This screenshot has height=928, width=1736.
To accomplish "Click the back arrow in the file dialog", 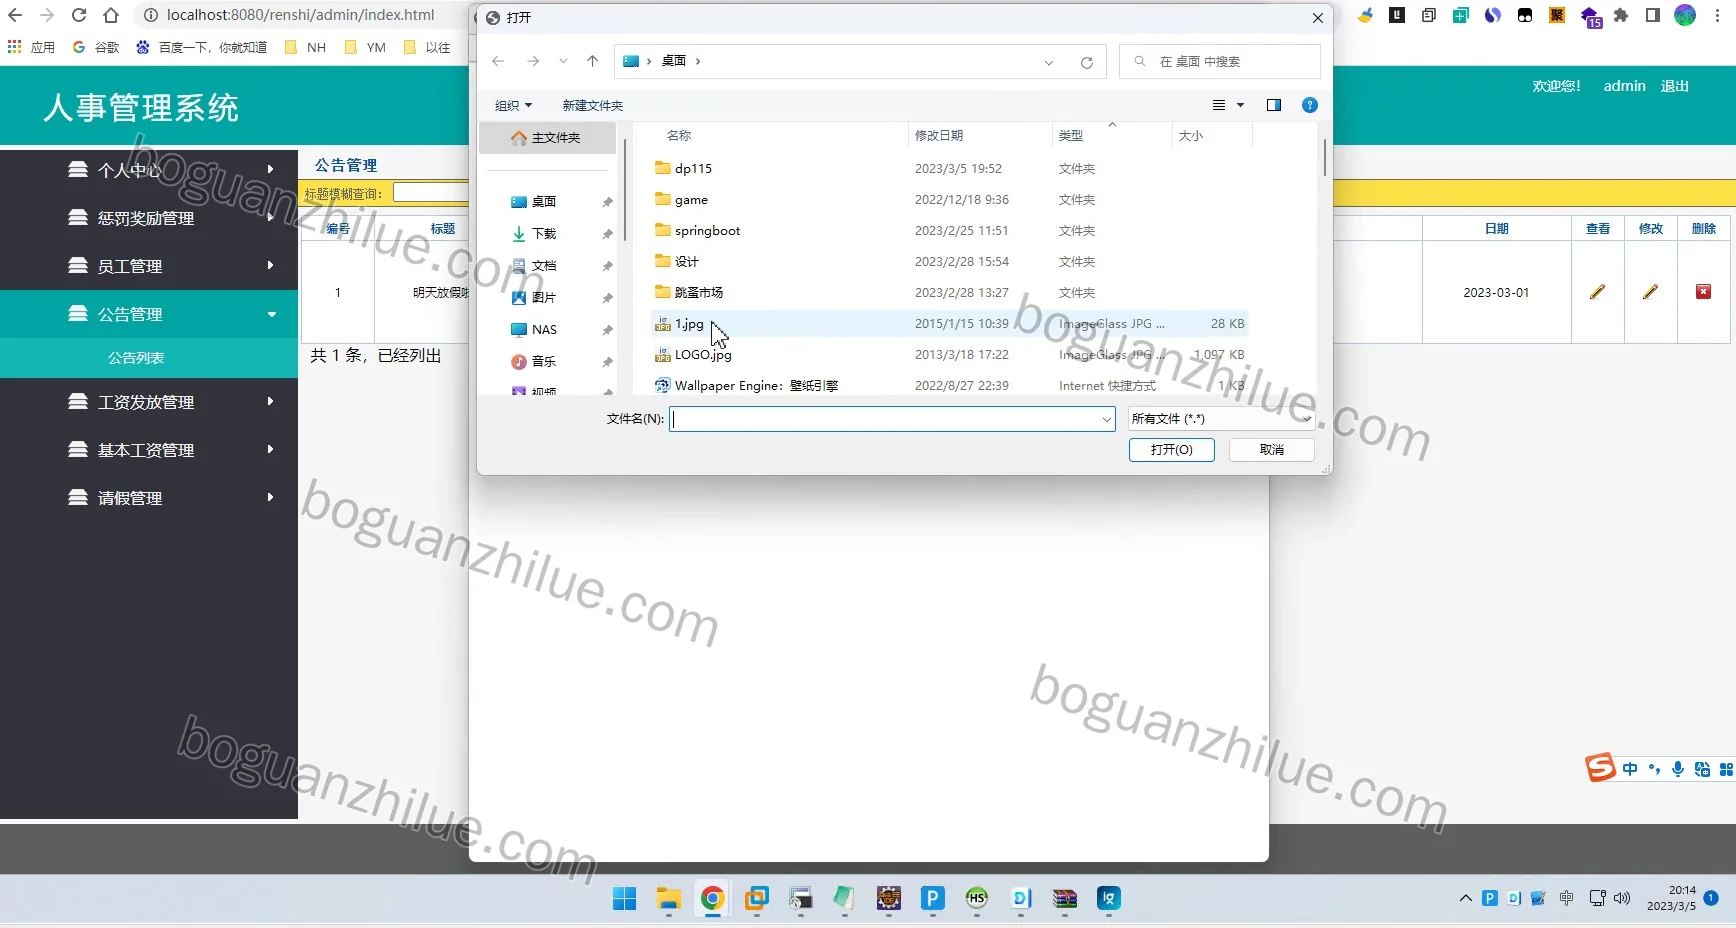I will tap(498, 61).
